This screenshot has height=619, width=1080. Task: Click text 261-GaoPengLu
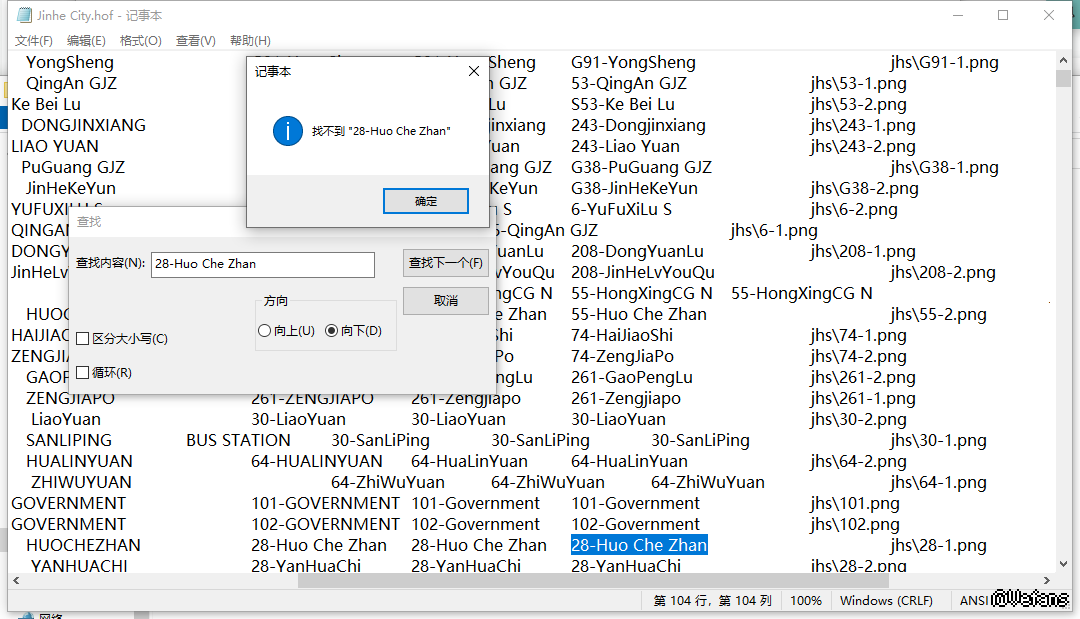tap(632, 377)
